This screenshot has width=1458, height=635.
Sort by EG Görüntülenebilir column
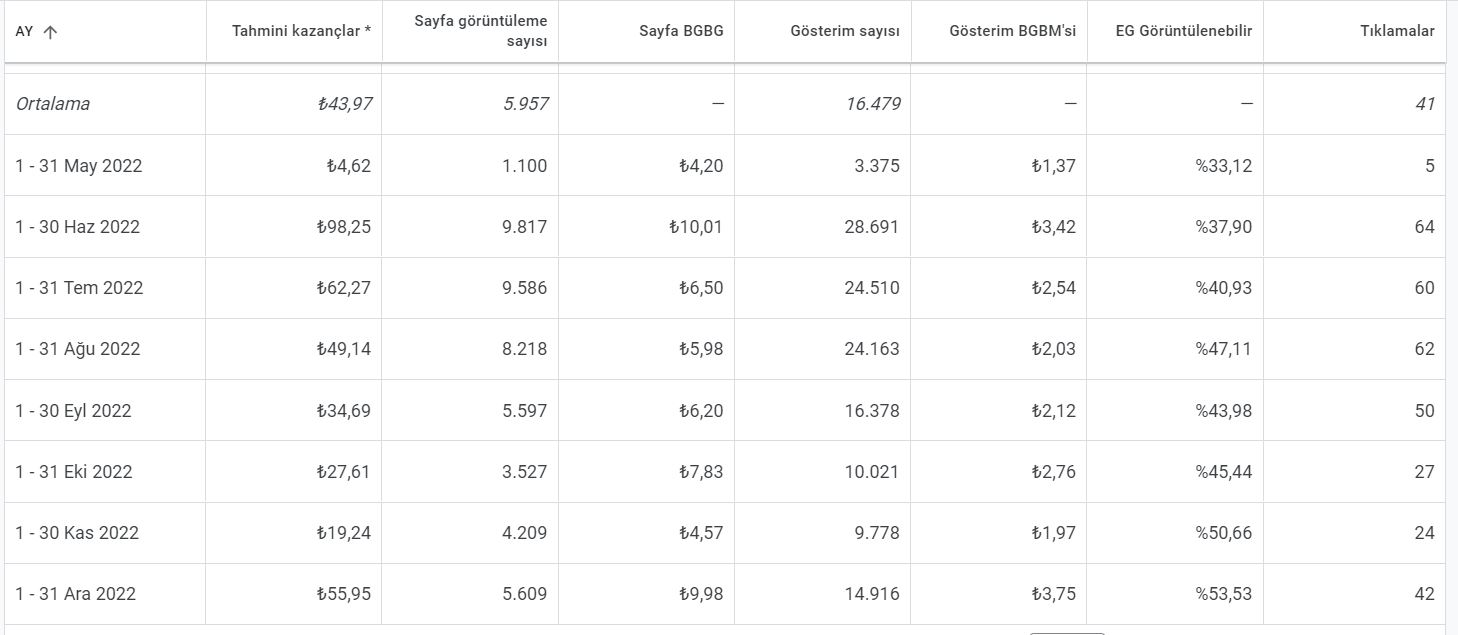pos(1184,31)
